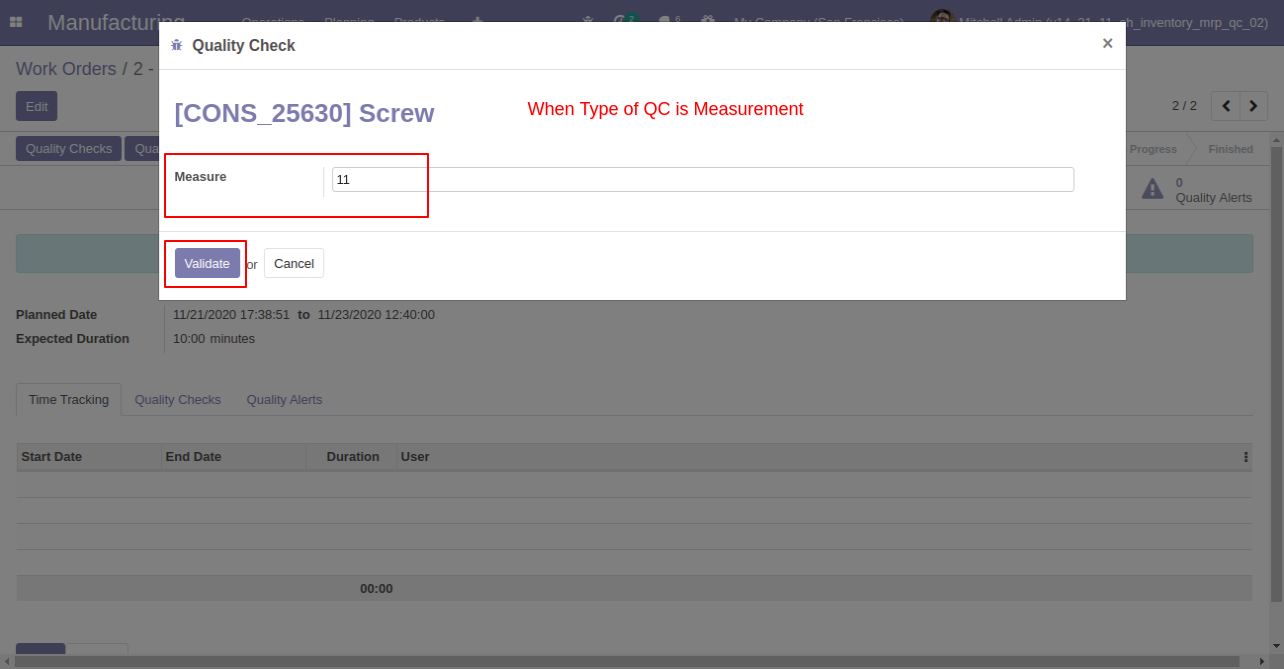Click the Manufacturing app title
Image resolution: width=1284 pixels, height=669 pixels.
point(116,22)
